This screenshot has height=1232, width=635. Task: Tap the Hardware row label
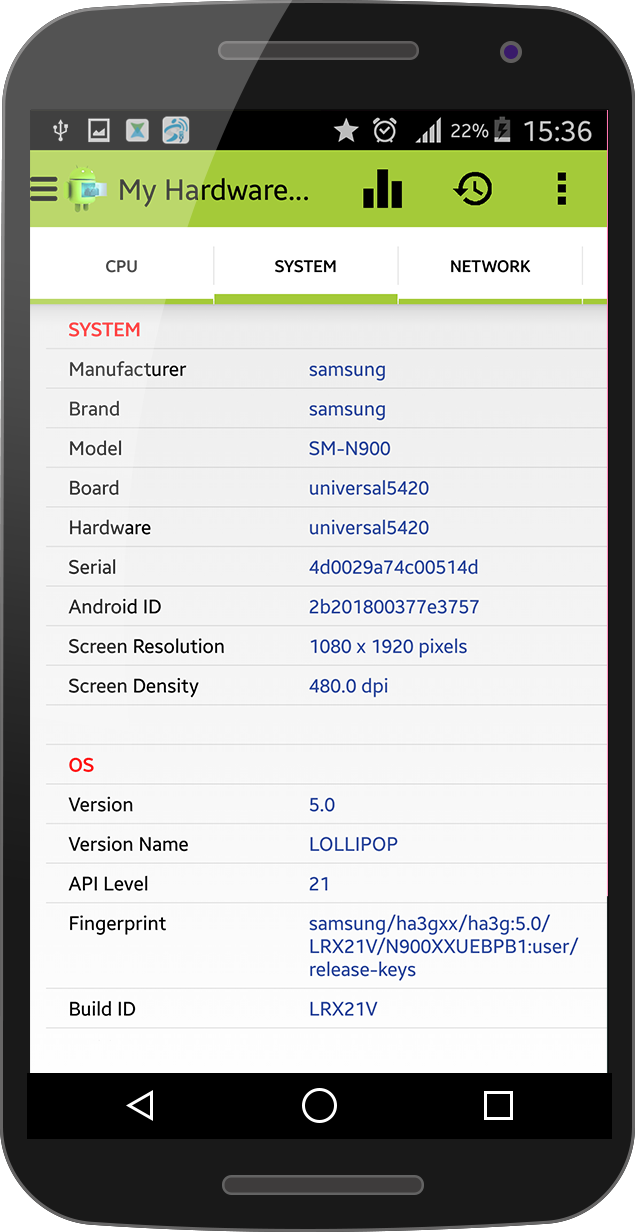[110, 528]
